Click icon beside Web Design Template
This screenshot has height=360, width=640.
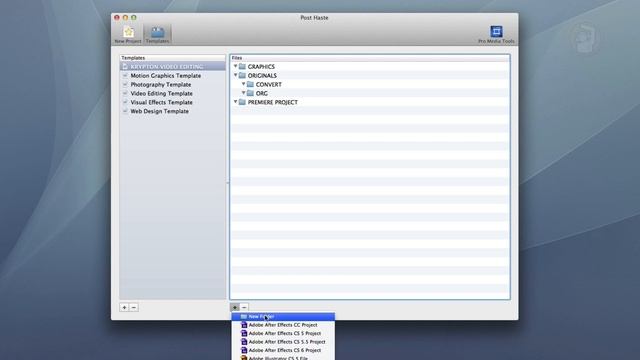click(x=125, y=111)
